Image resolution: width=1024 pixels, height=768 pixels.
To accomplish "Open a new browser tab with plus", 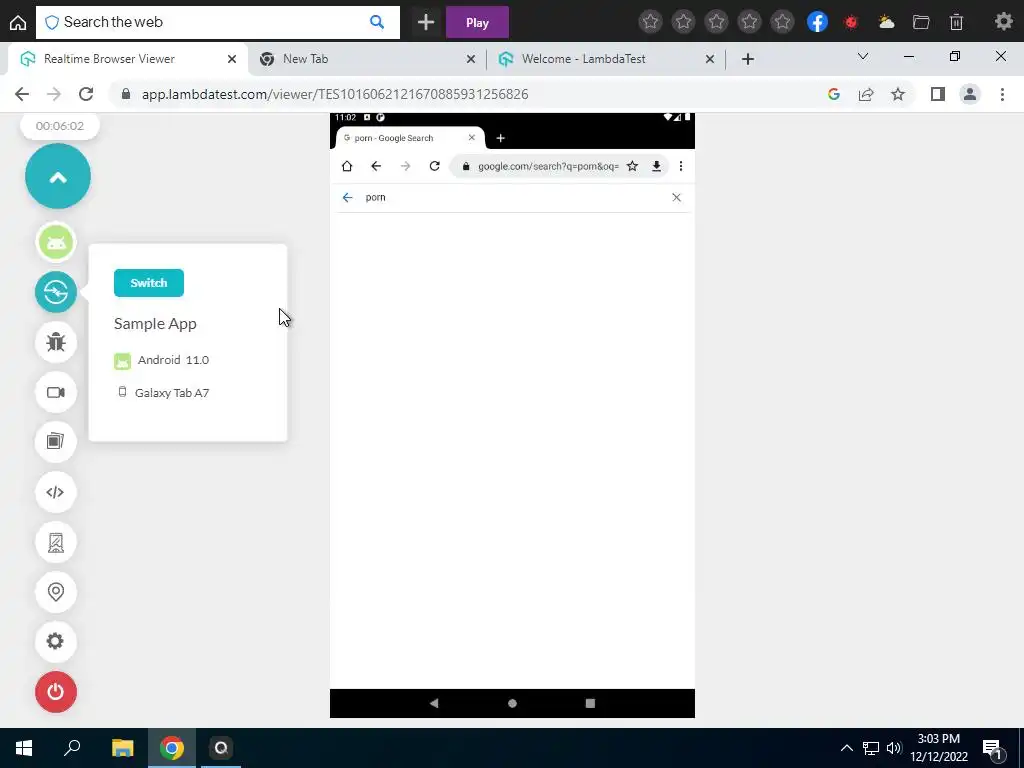I will coord(748,59).
